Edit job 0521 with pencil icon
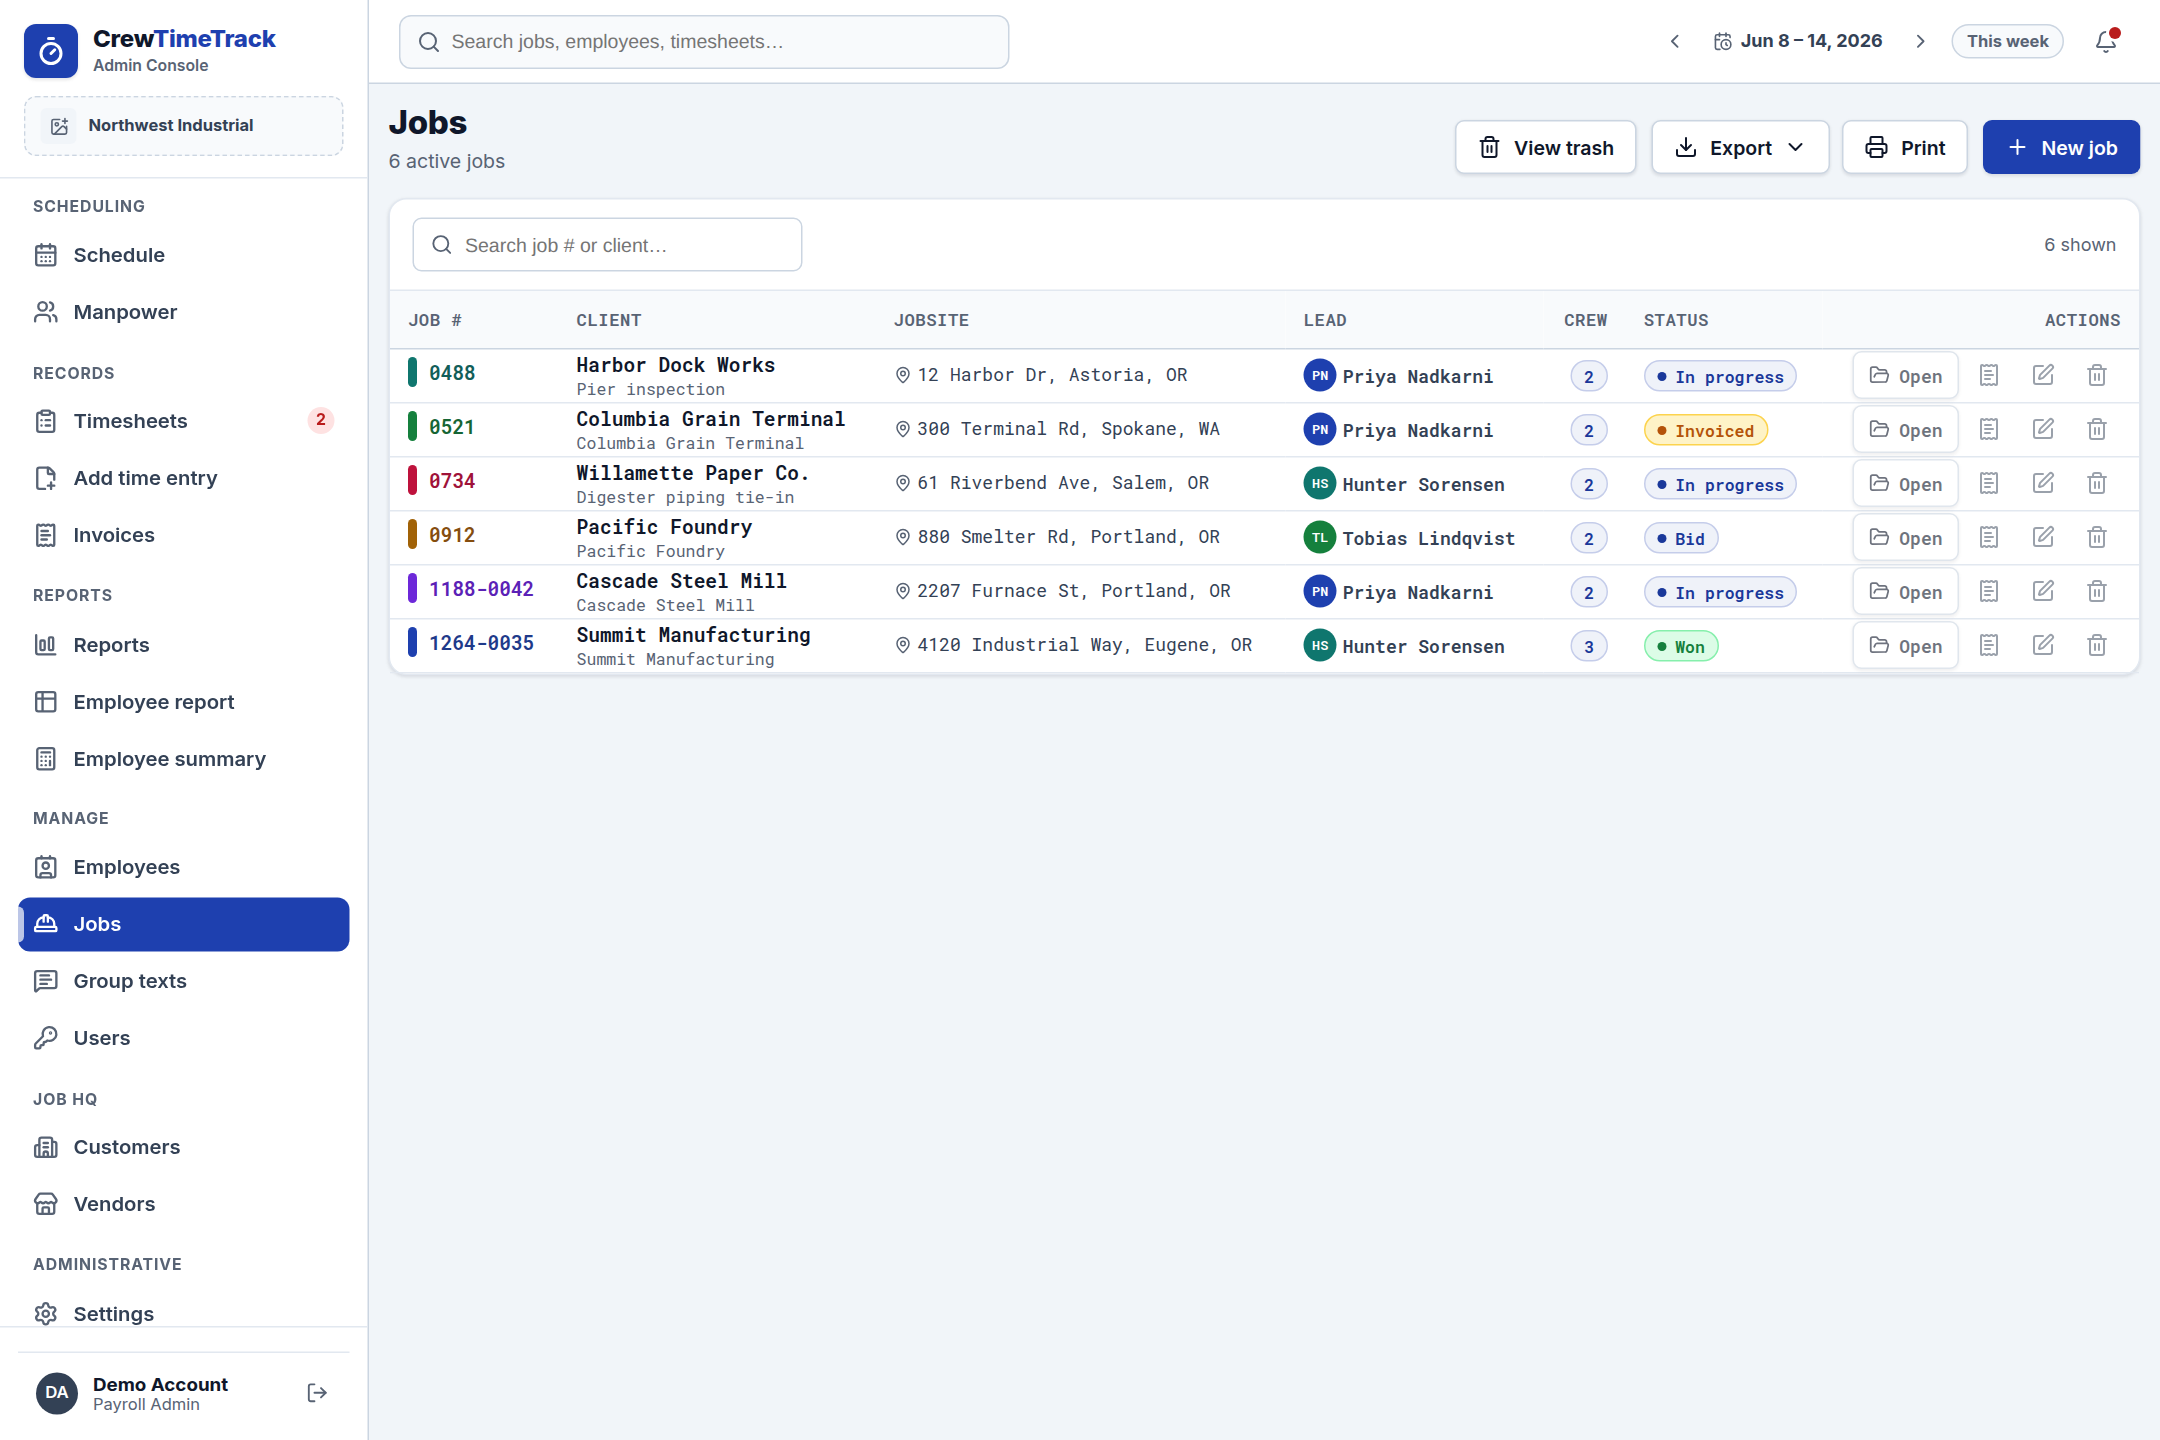 [x=2043, y=429]
